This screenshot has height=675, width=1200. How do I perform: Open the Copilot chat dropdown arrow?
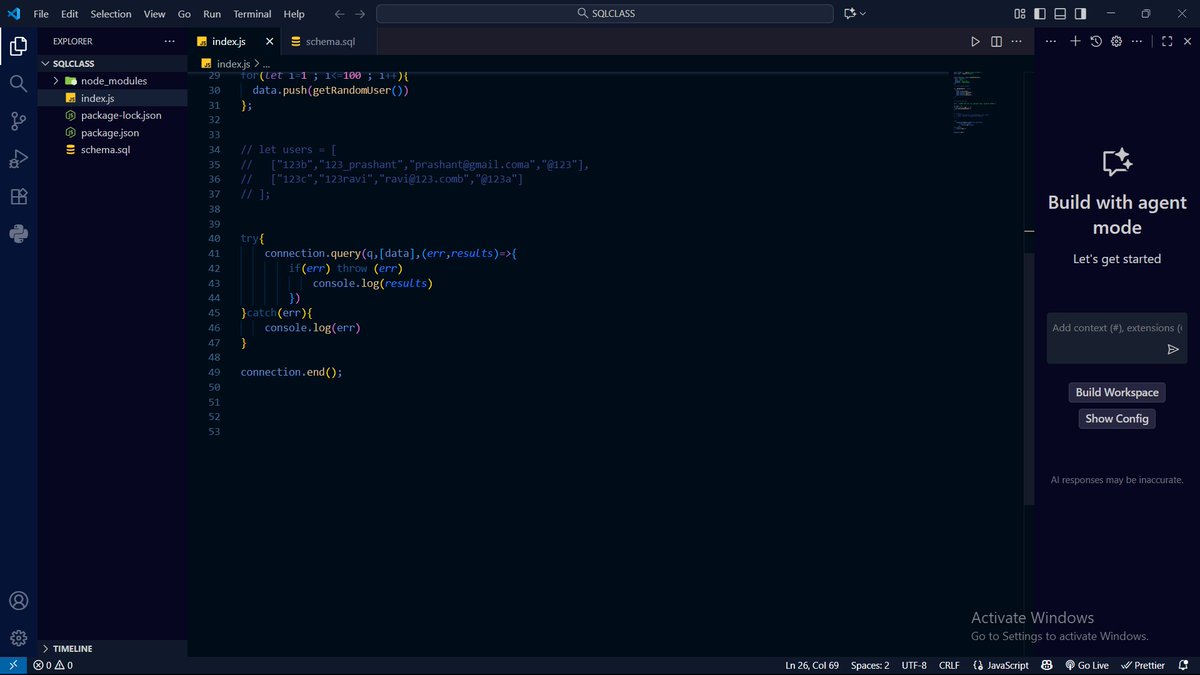[x=863, y=14]
